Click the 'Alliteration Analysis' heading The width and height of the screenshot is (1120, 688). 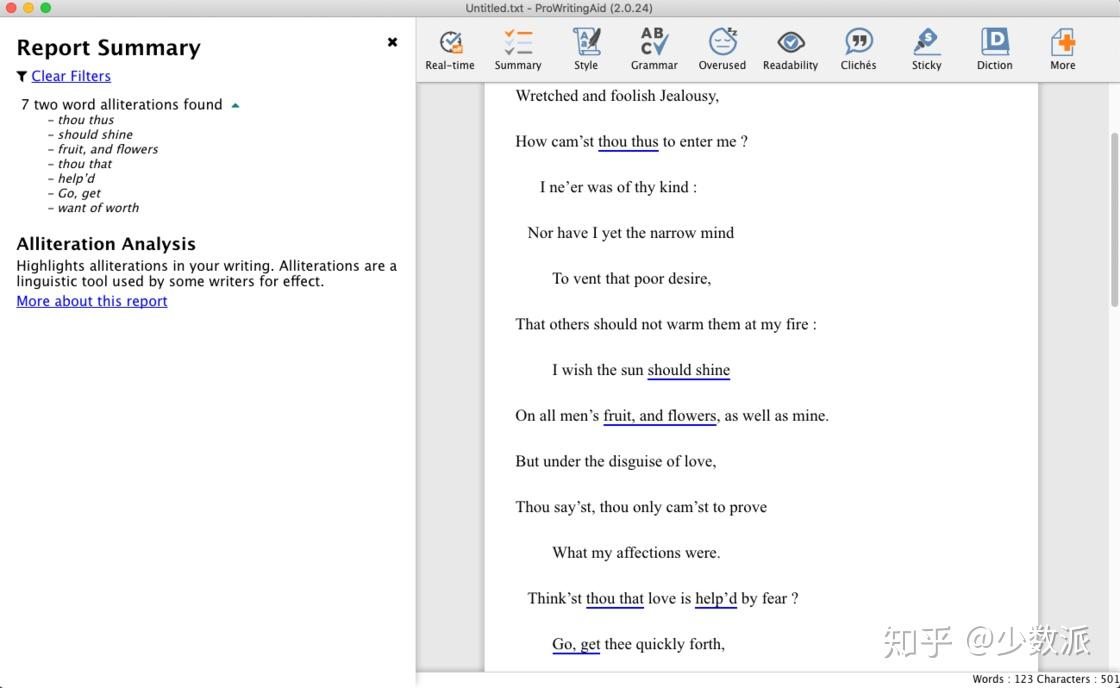(x=106, y=244)
